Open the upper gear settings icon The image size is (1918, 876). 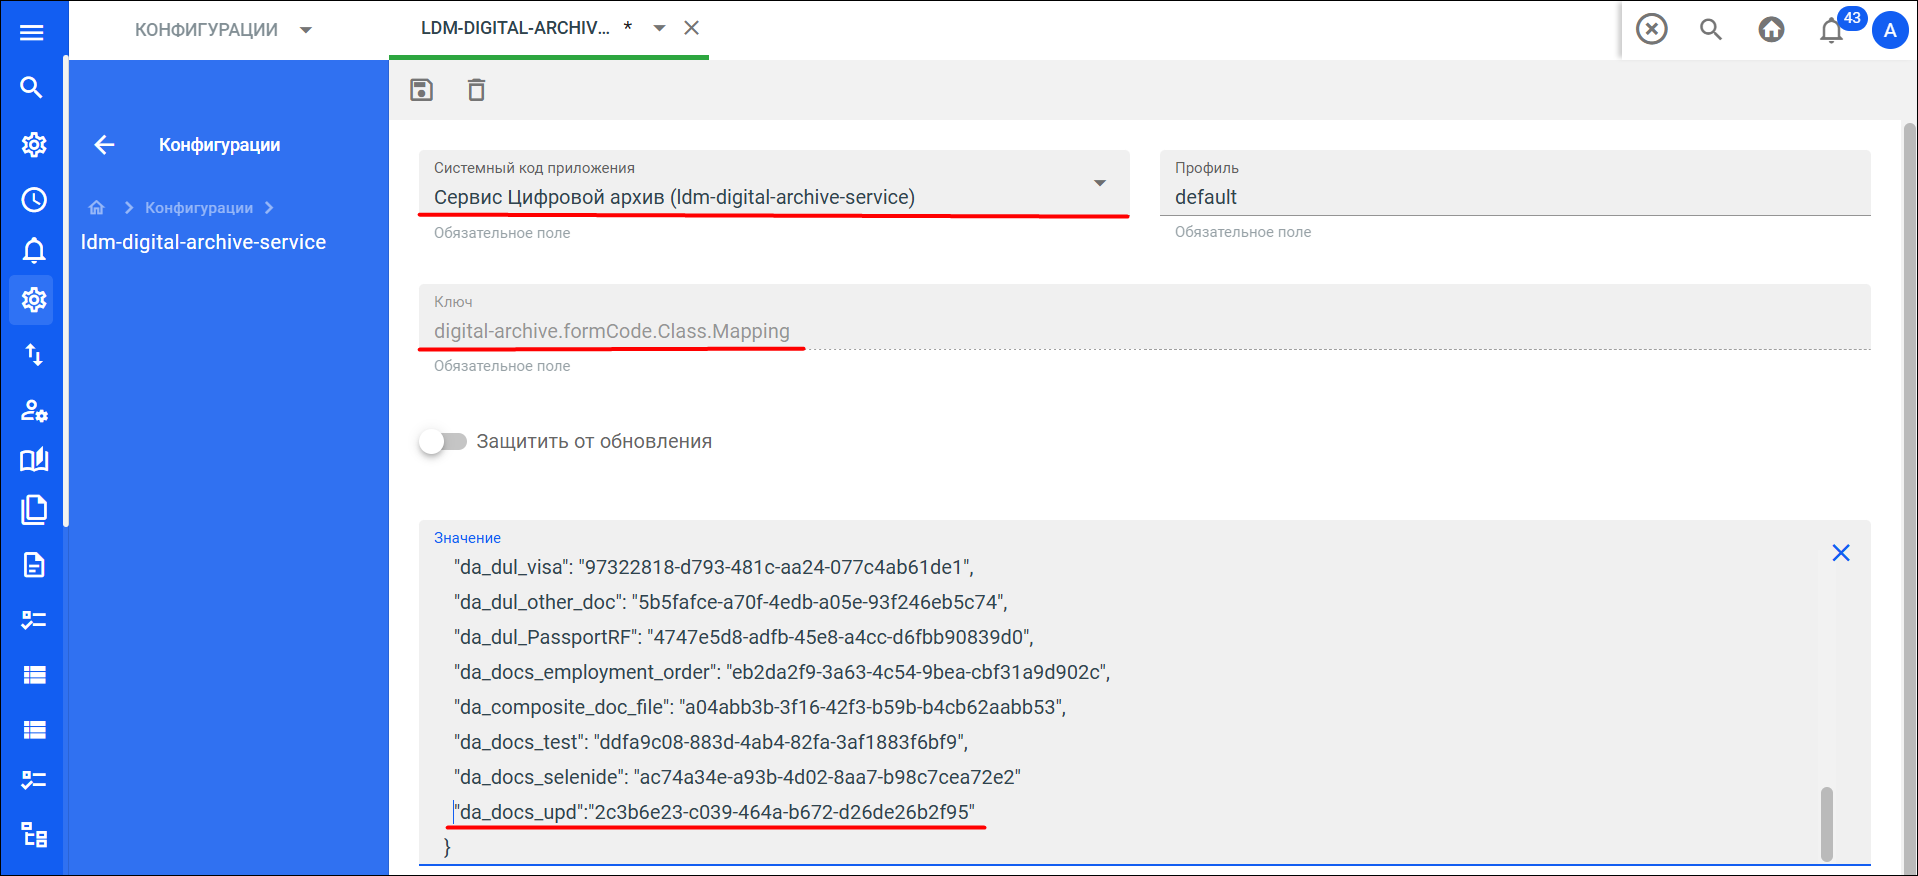click(x=34, y=145)
